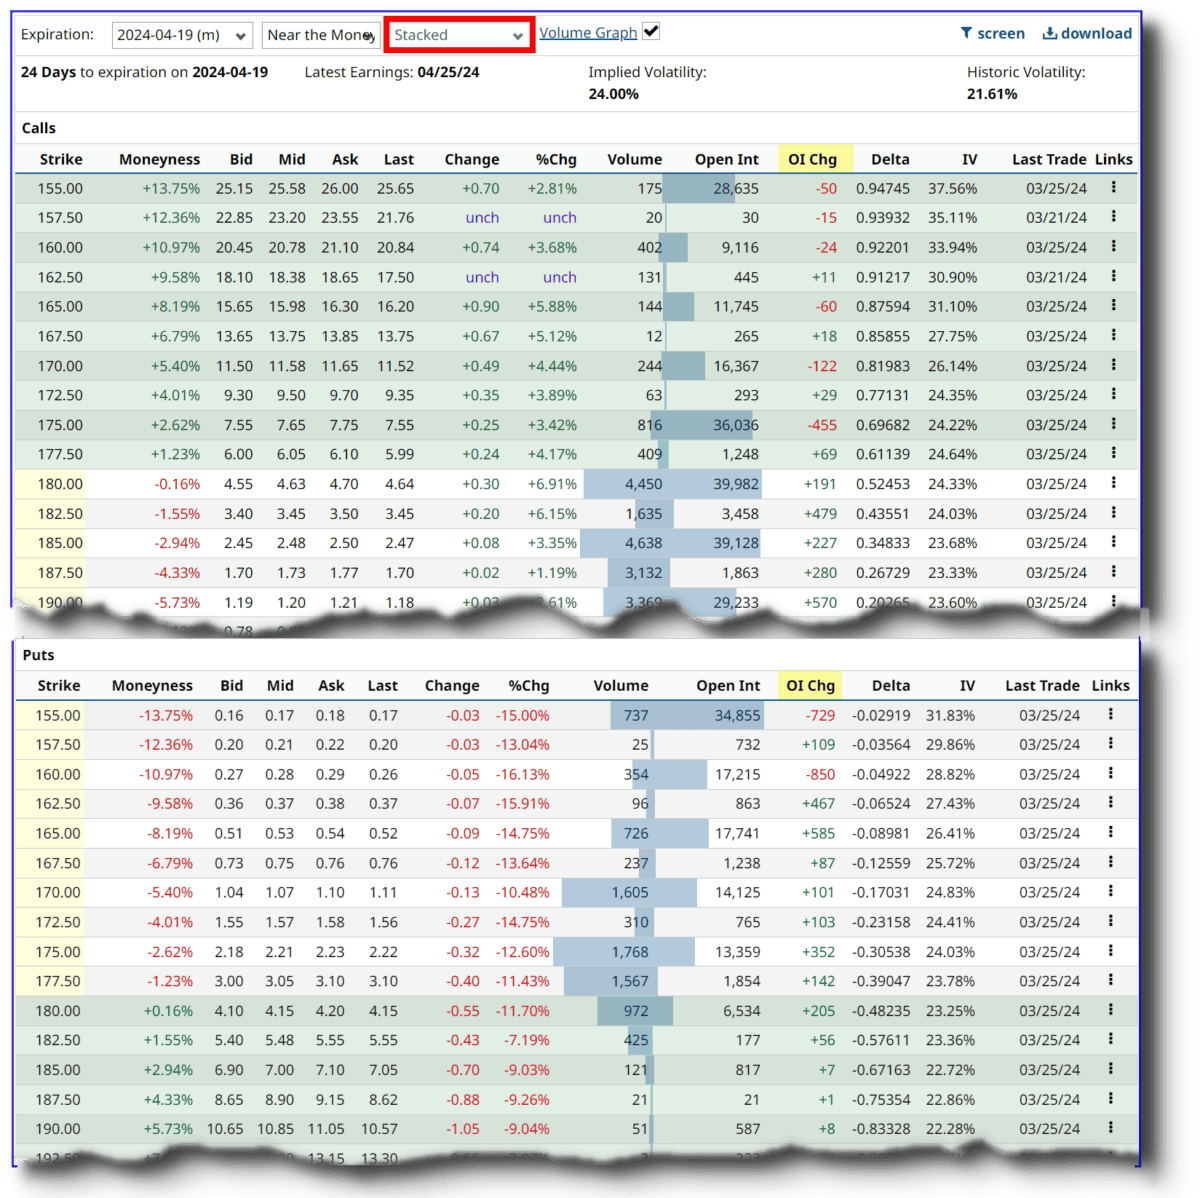The width and height of the screenshot is (1200, 1198).
Task: Sort Calls table by the Strike column
Action: click(x=62, y=158)
